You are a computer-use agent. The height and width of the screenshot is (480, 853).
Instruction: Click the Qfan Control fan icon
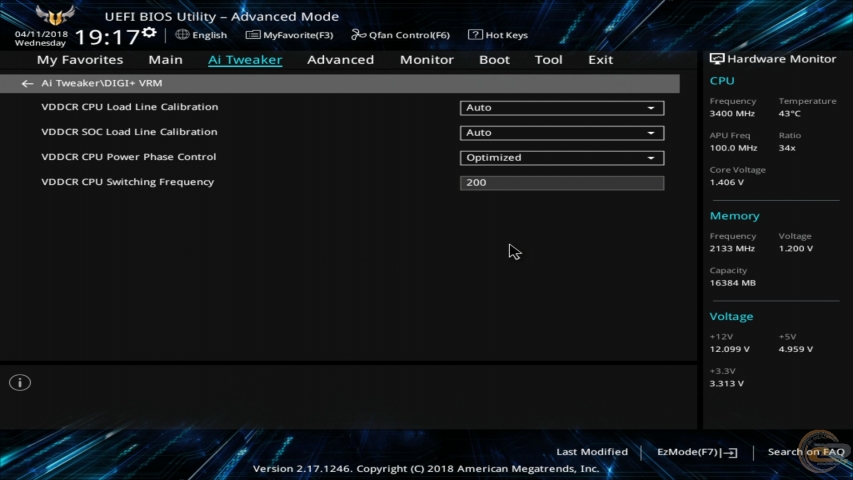[358, 35]
